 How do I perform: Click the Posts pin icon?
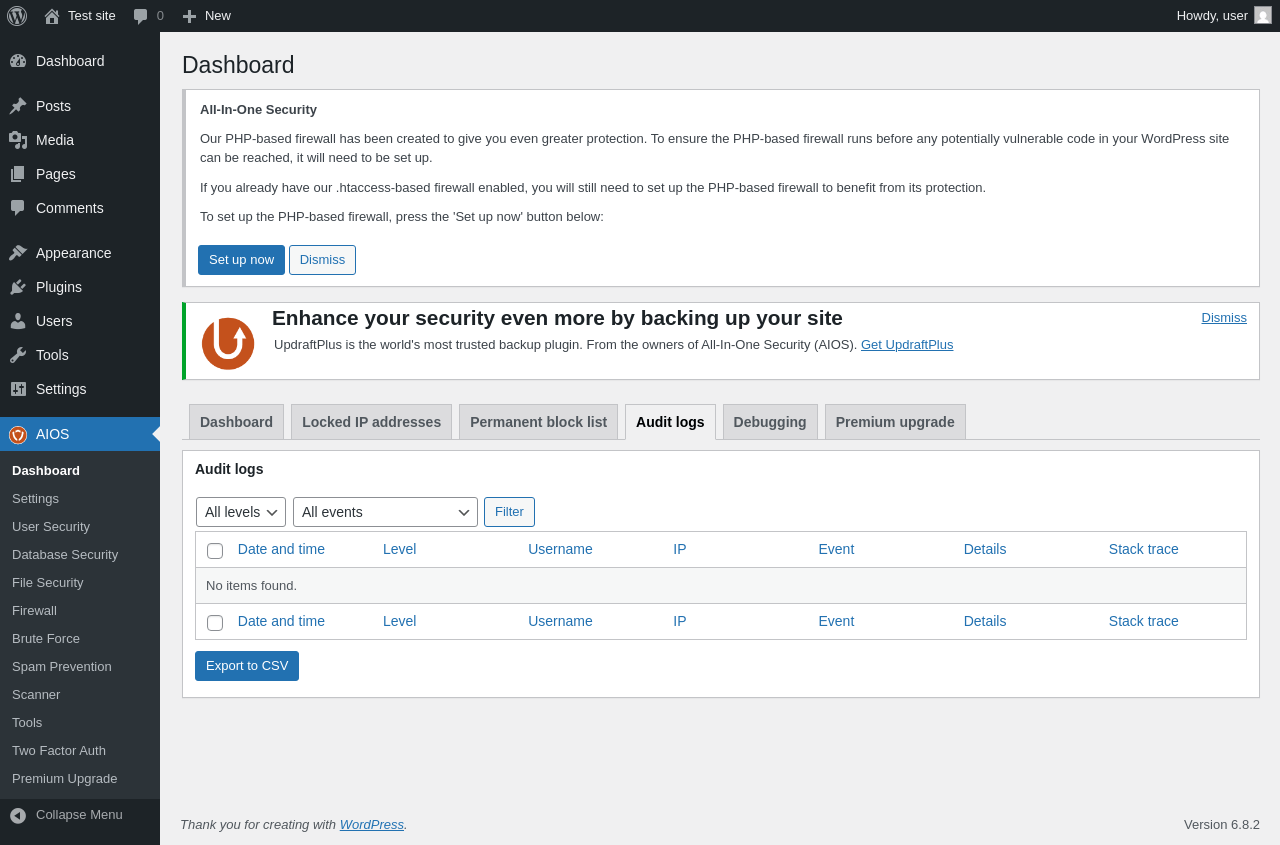(18, 106)
